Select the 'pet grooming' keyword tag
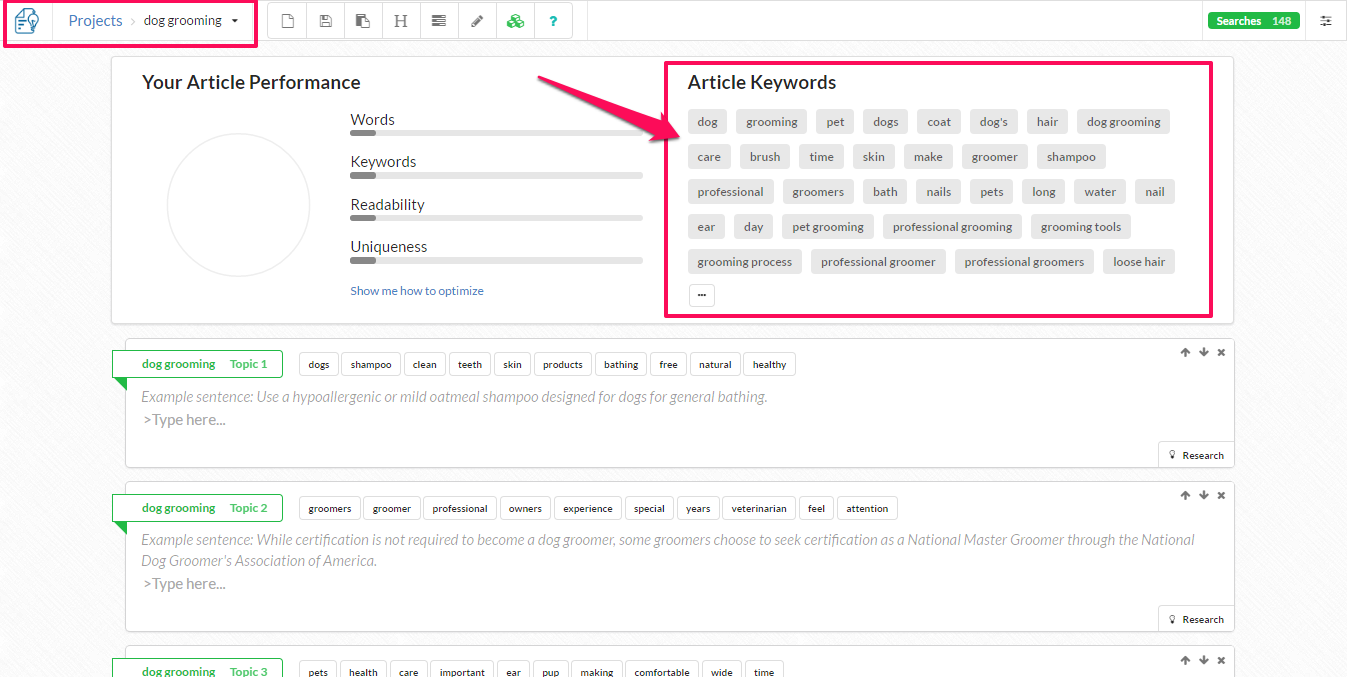The image size is (1347, 677). point(828,227)
